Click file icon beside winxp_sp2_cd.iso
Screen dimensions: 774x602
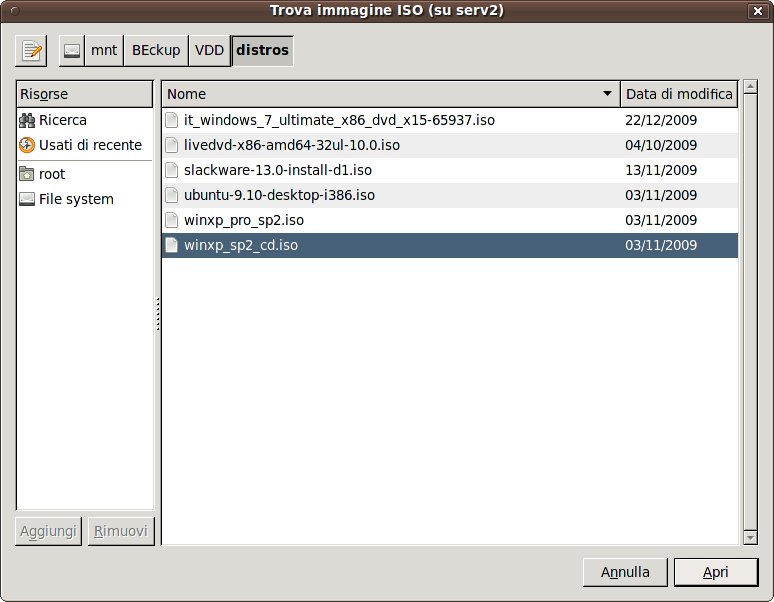tap(171, 245)
